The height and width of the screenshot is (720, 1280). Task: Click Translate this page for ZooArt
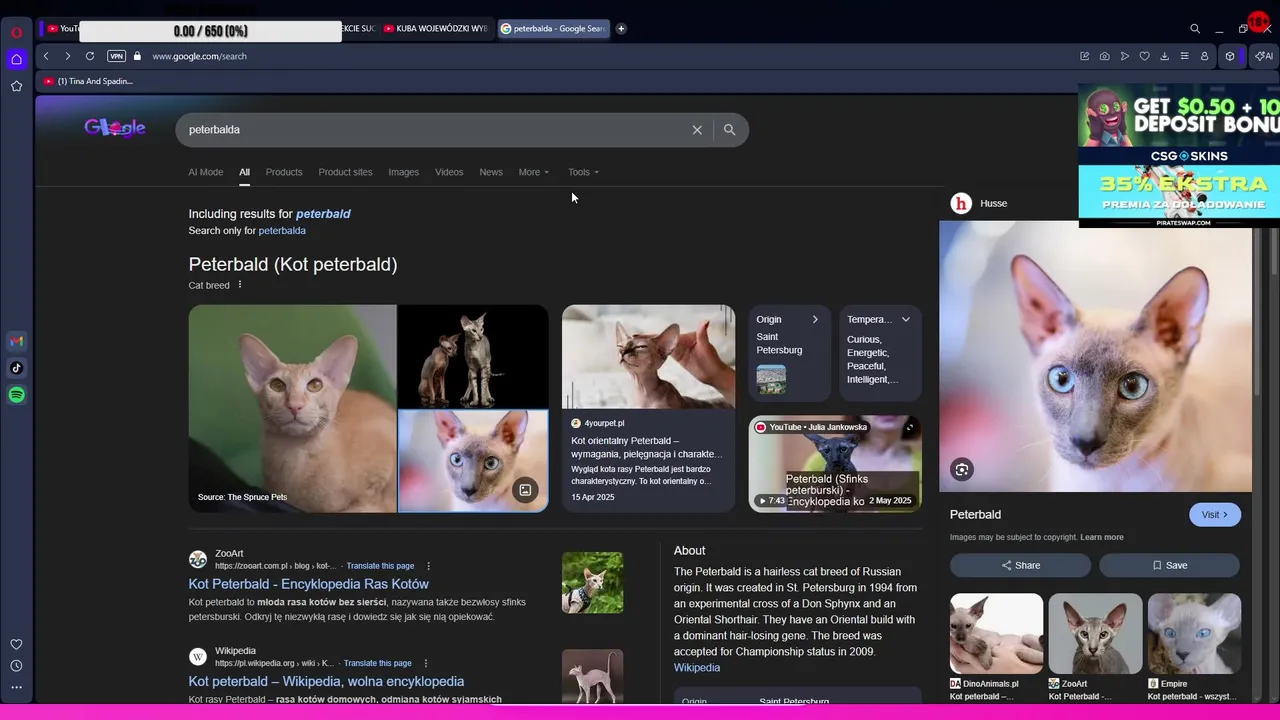click(x=380, y=566)
